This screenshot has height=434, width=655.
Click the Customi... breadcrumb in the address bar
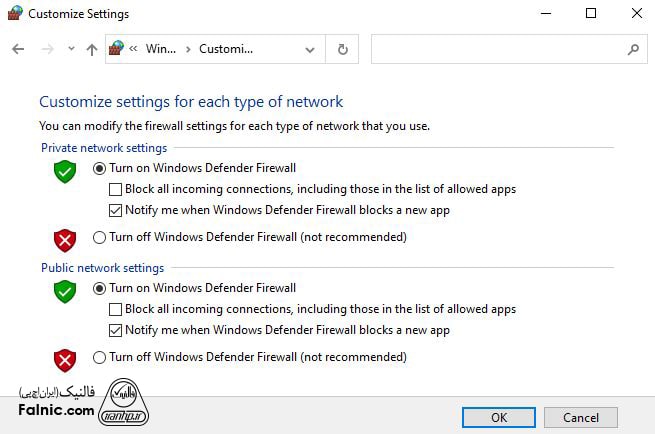226,49
